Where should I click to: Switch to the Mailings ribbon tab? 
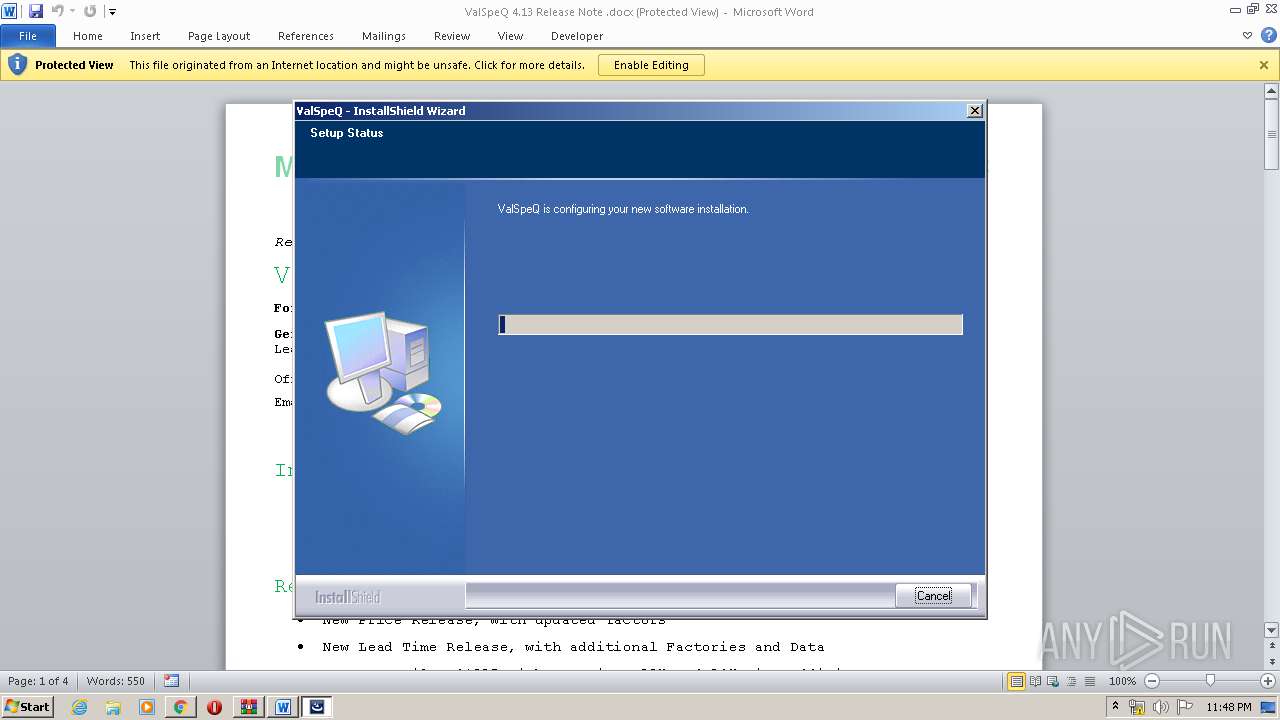384,36
